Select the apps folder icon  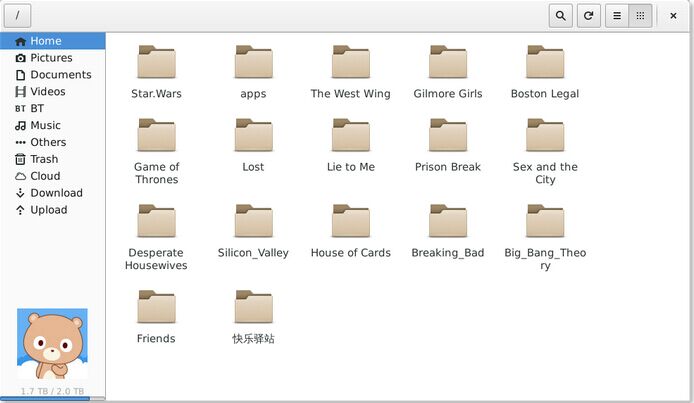click(x=254, y=61)
